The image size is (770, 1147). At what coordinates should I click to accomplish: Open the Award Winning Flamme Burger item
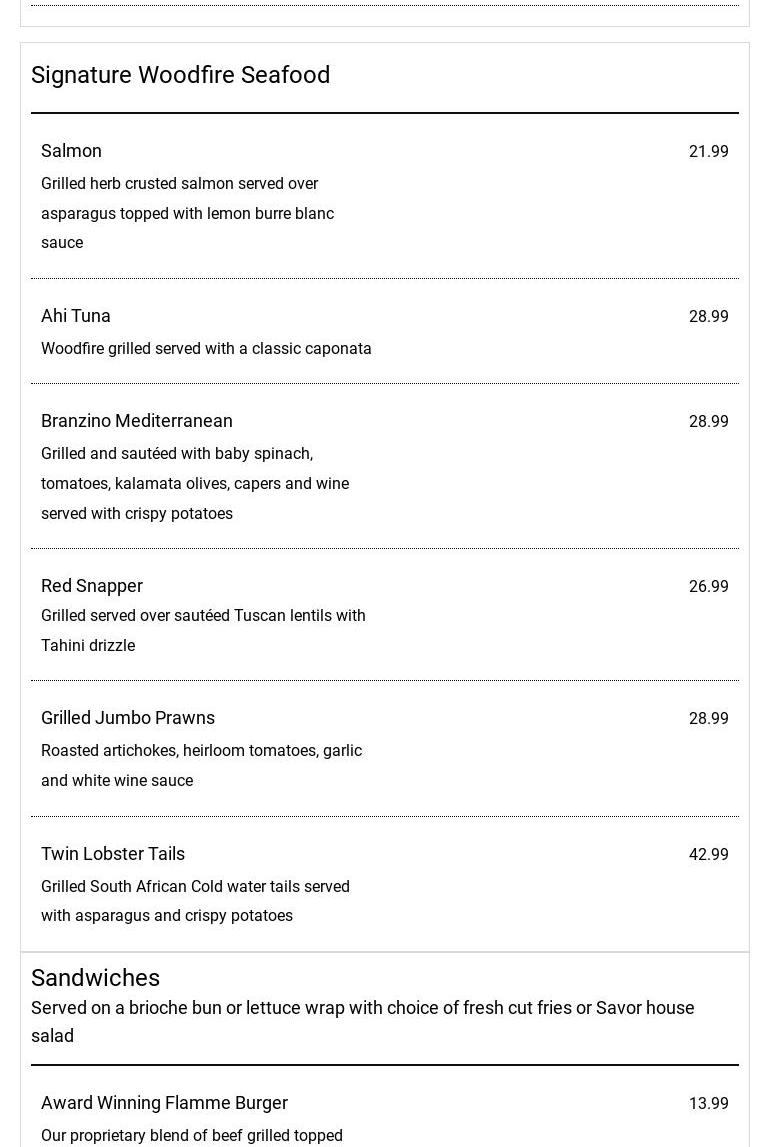[x=164, y=1103]
